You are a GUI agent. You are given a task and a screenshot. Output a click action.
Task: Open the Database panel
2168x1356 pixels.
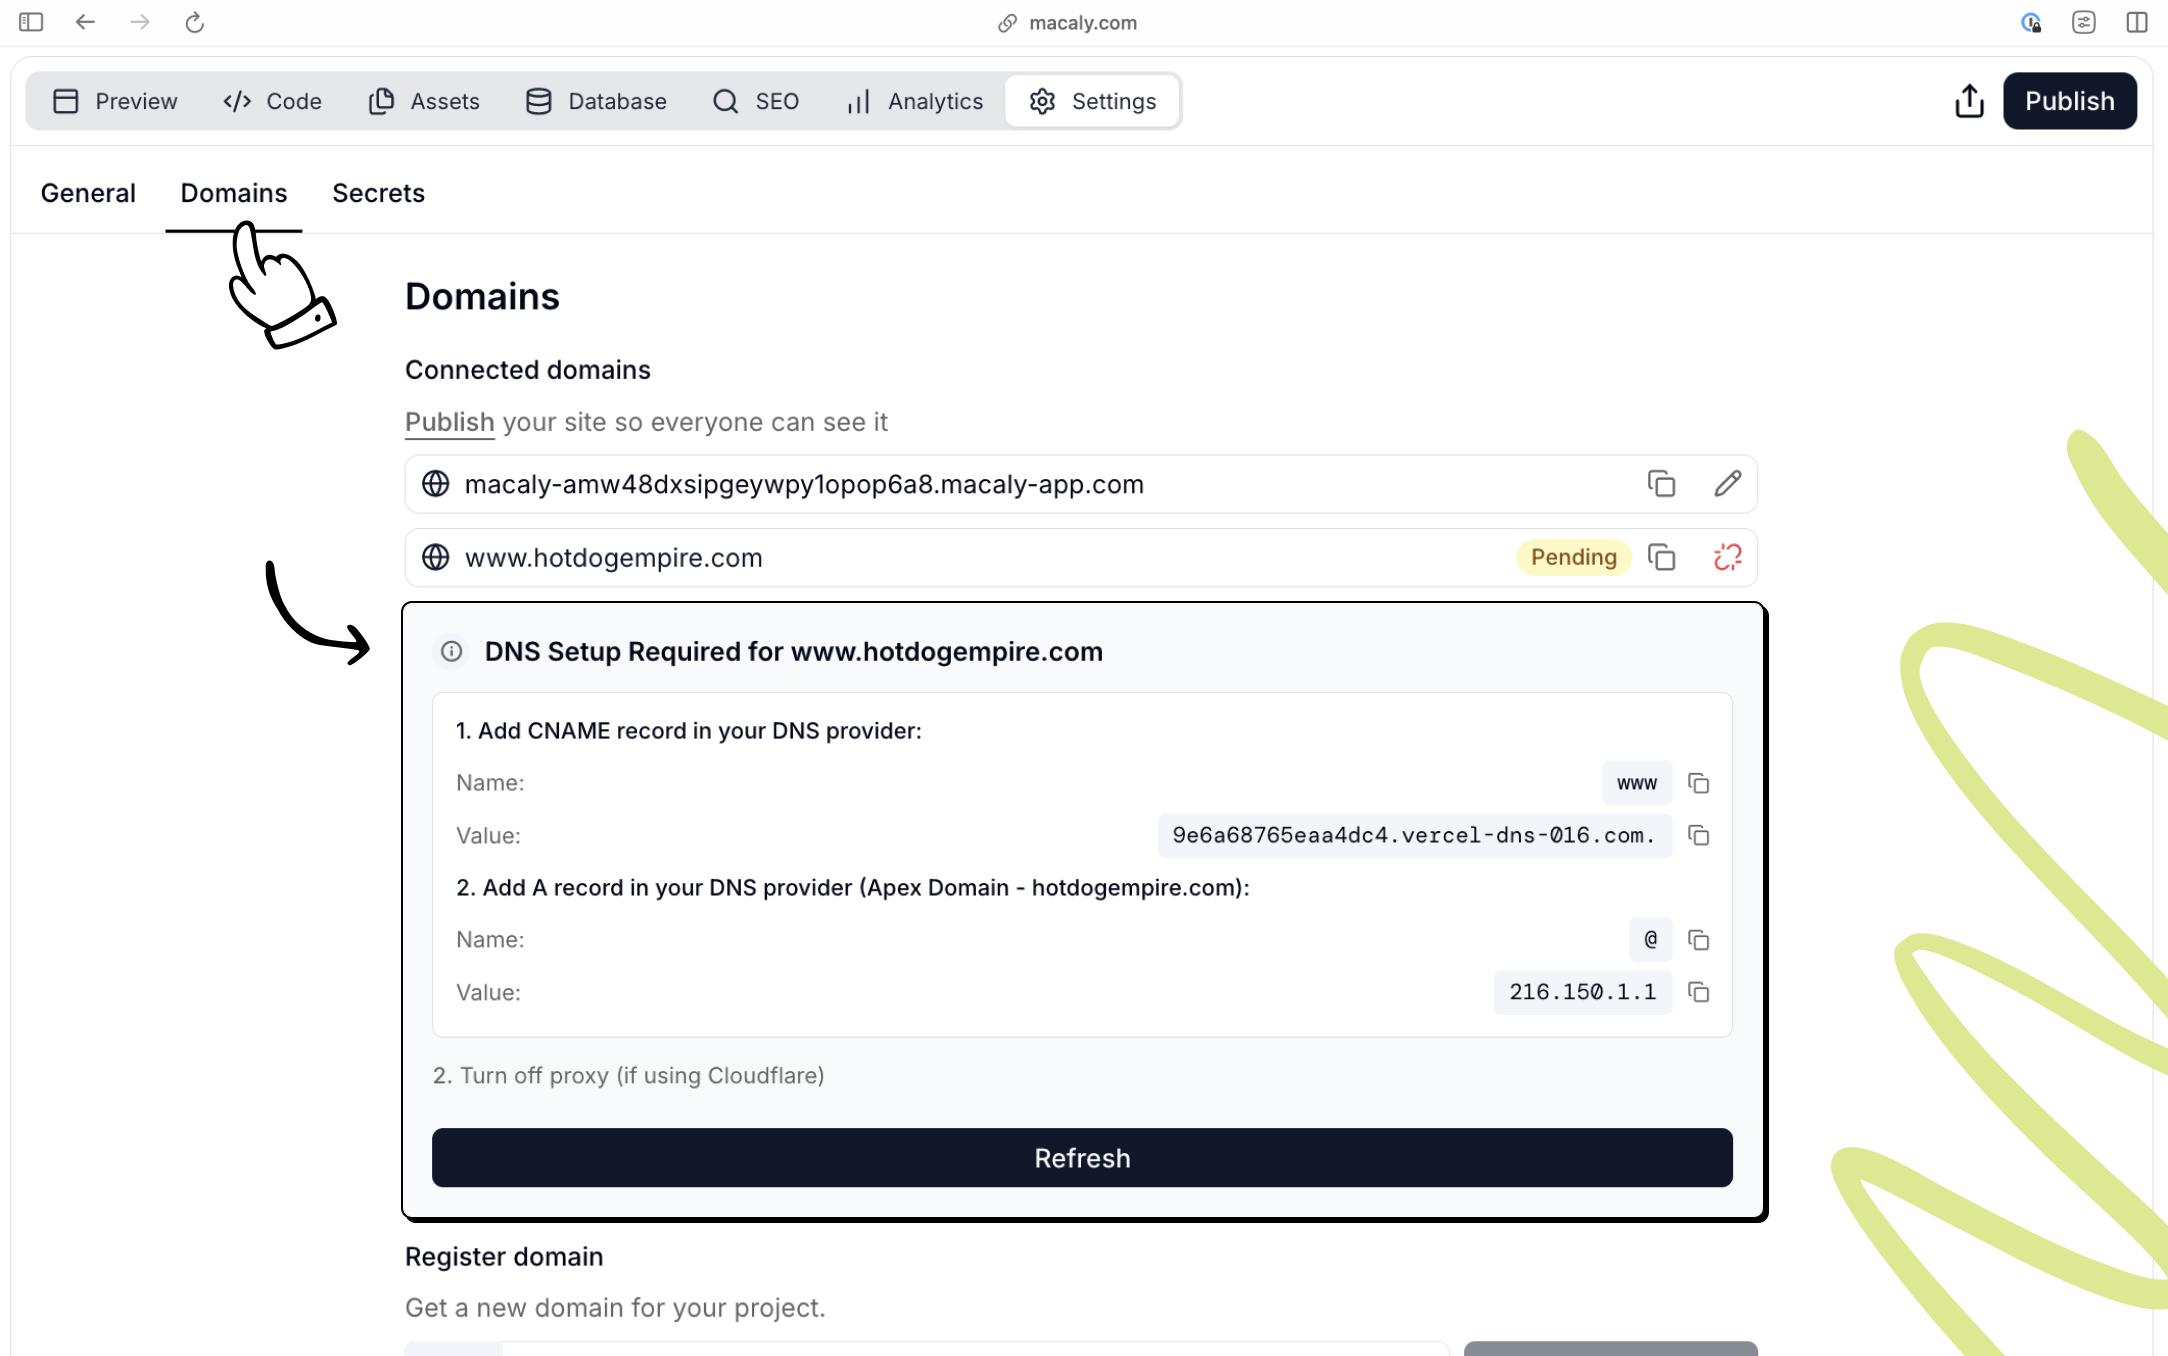[595, 100]
